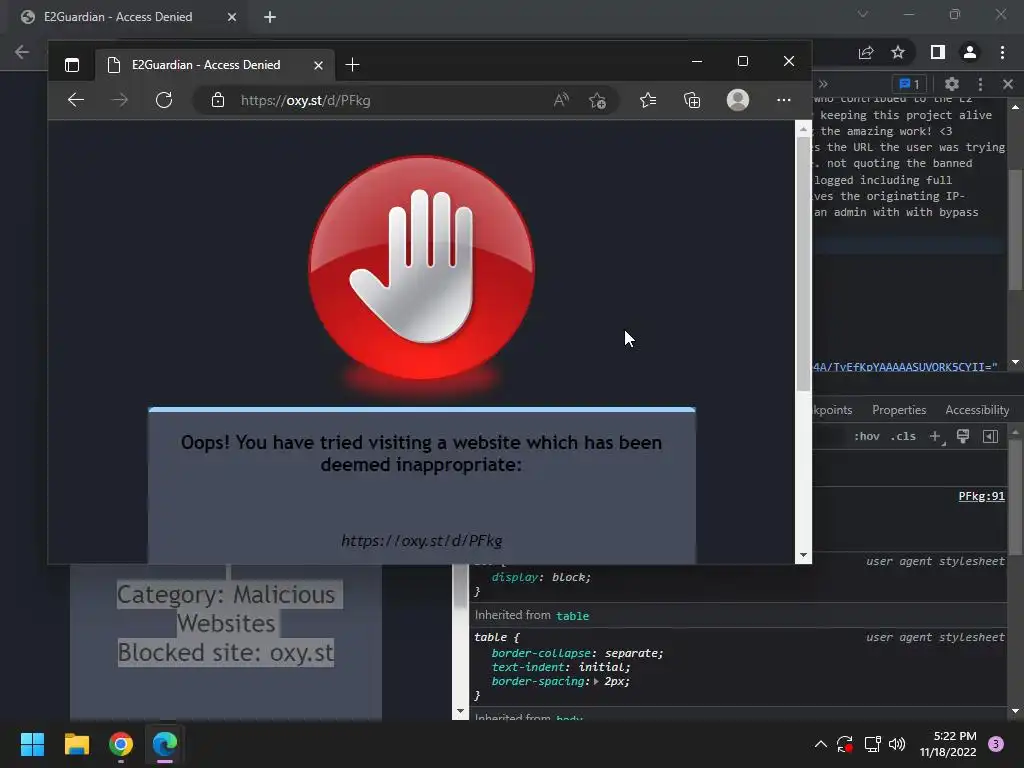
Task: Click text-indent: initial property
Action: tap(560, 667)
